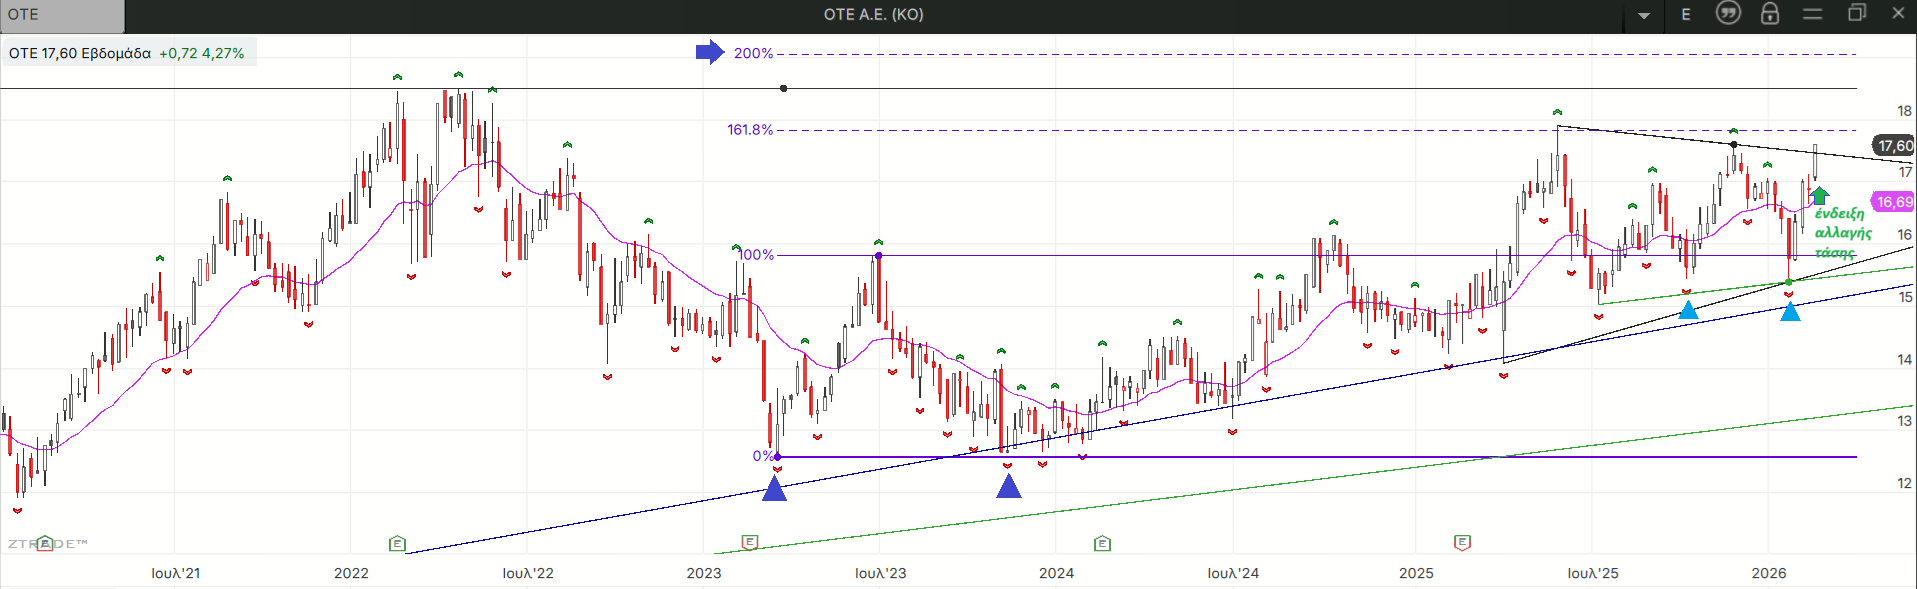Click the blue arrow at 200% level
This screenshot has width=1917, height=589.
tap(709, 52)
